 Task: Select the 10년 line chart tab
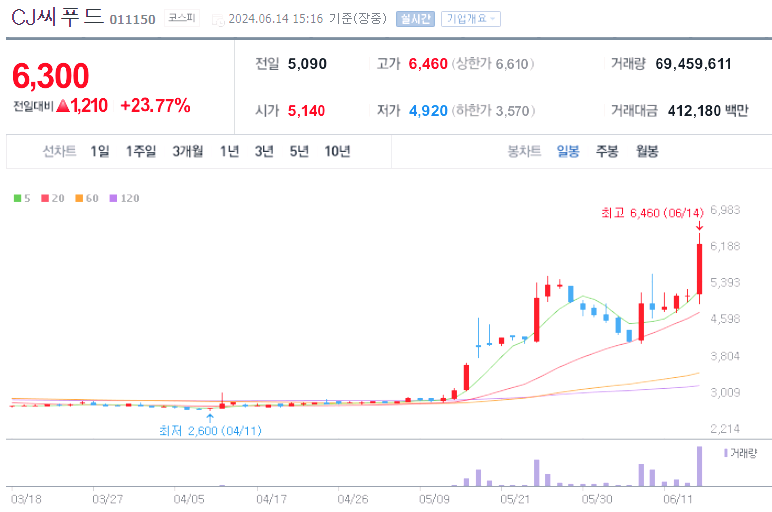tap(337, 151)
